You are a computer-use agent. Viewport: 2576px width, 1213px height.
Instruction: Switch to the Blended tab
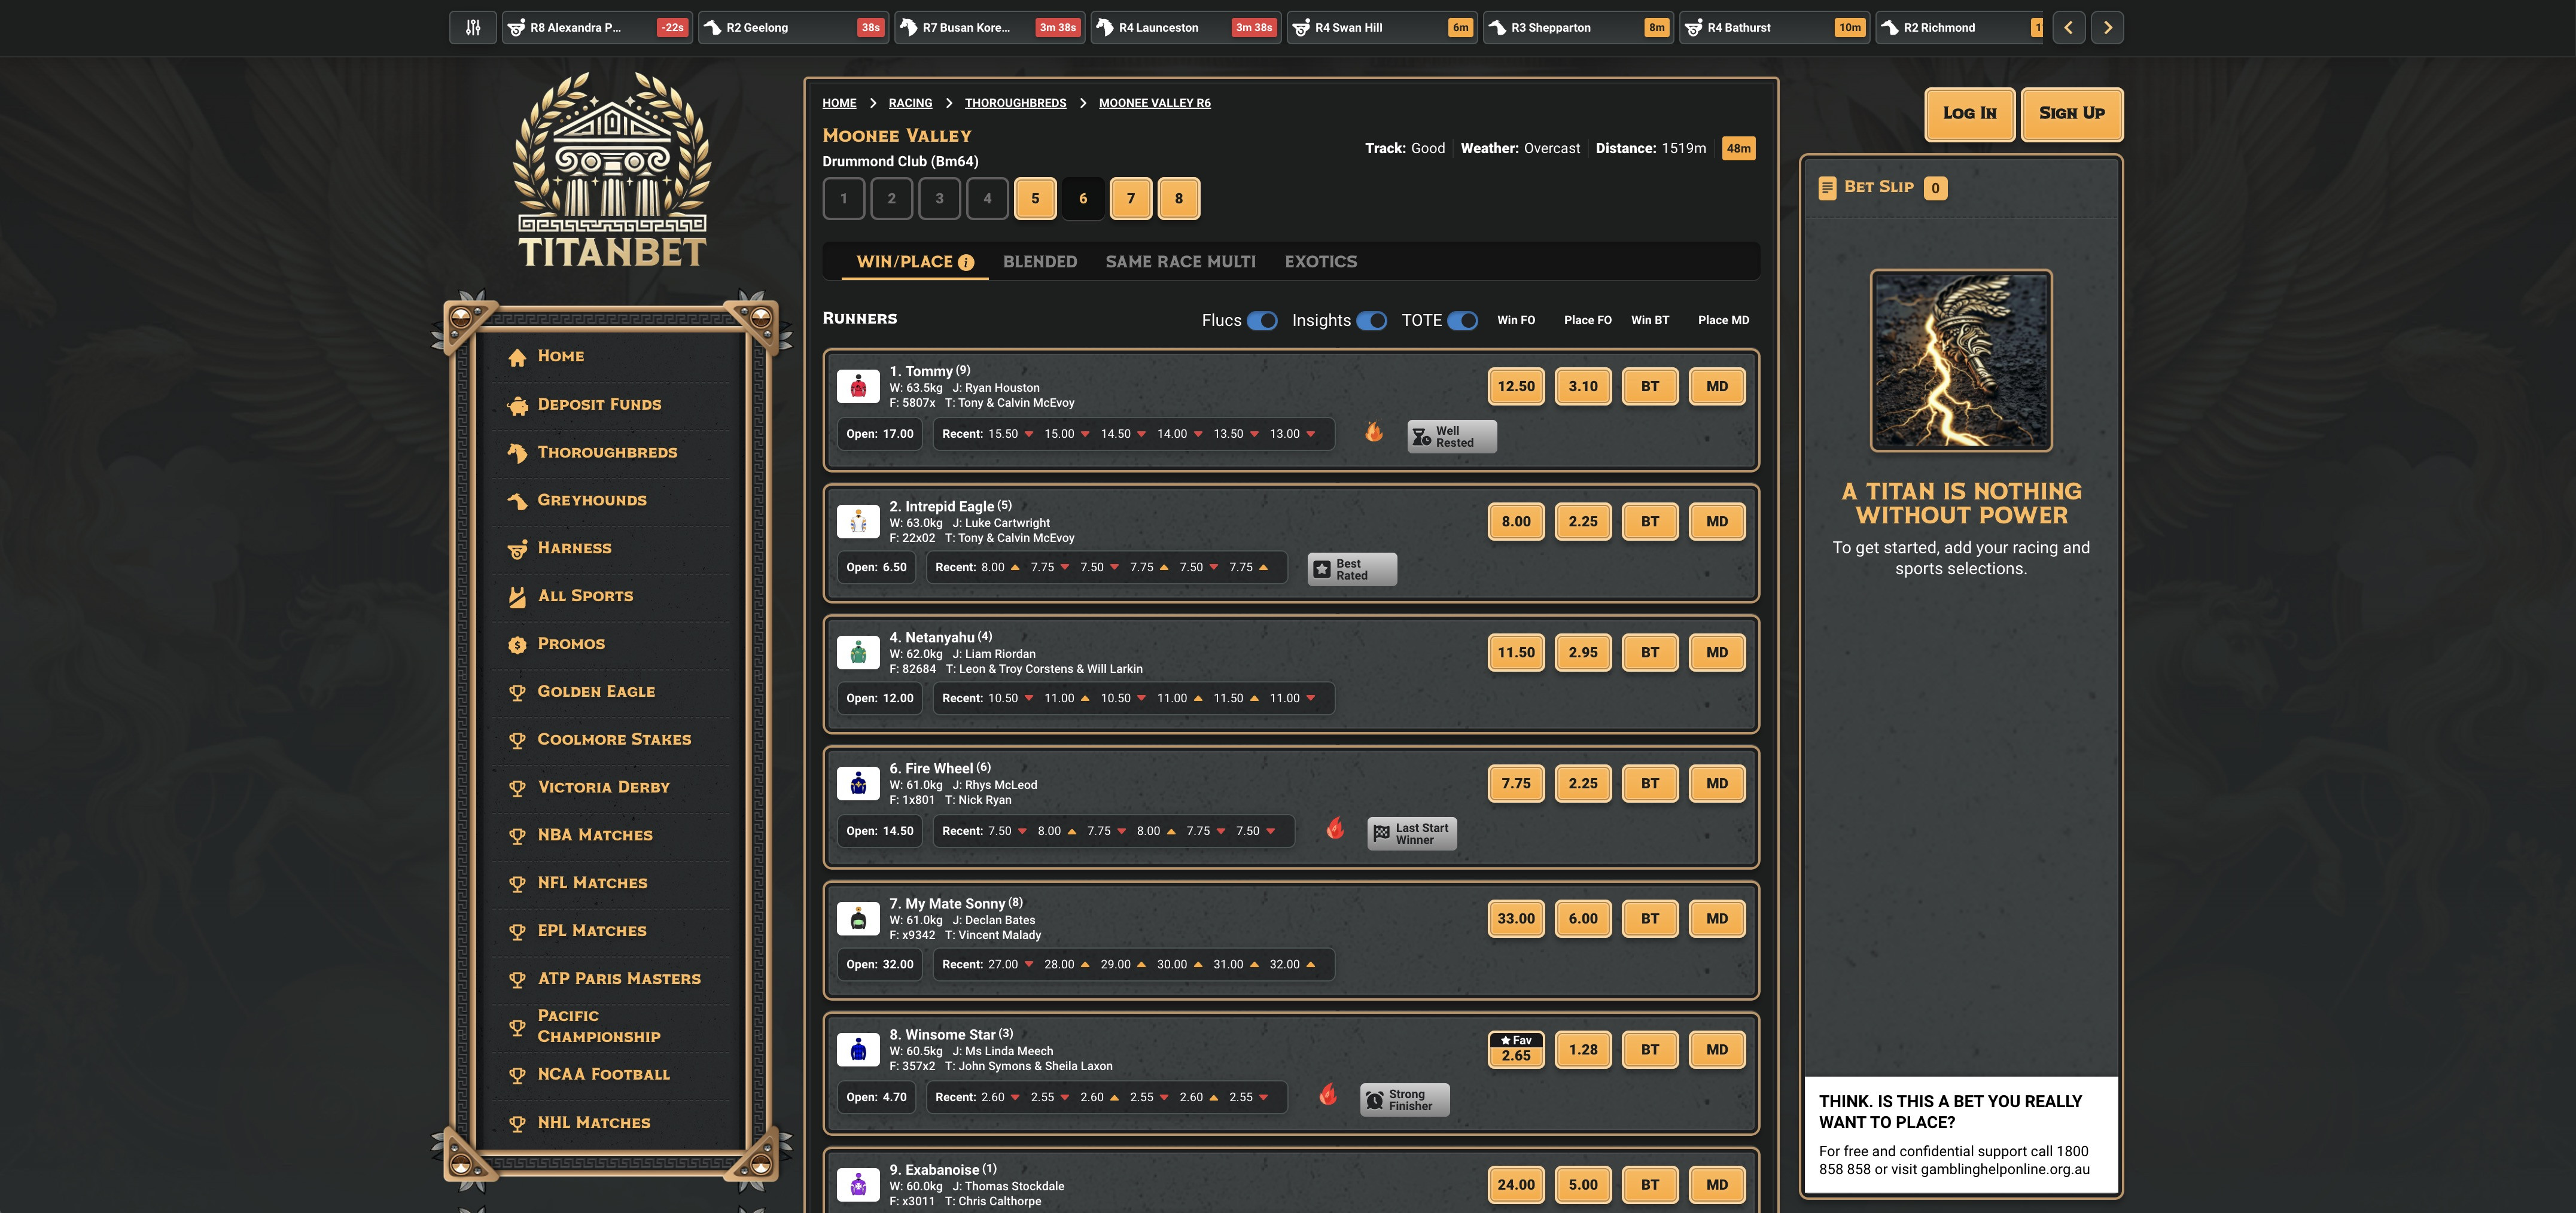(x=1040, y=262)
